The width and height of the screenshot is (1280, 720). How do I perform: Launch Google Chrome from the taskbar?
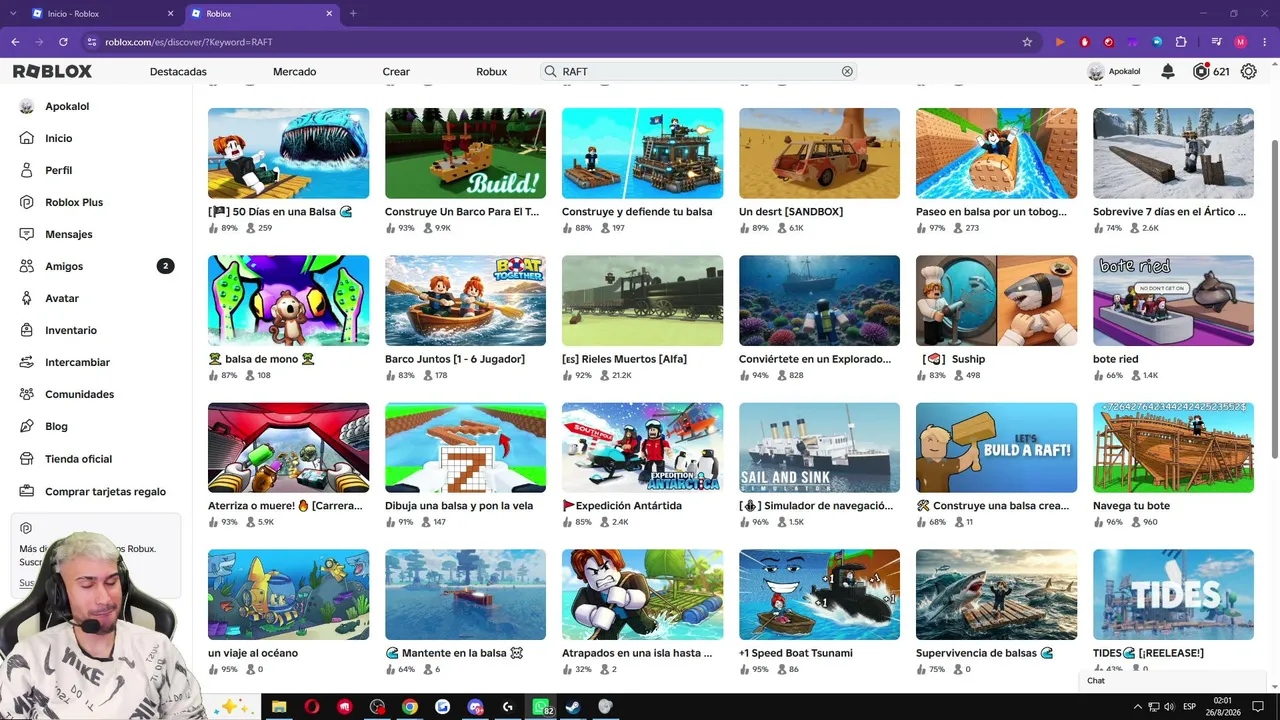[410, 707]
